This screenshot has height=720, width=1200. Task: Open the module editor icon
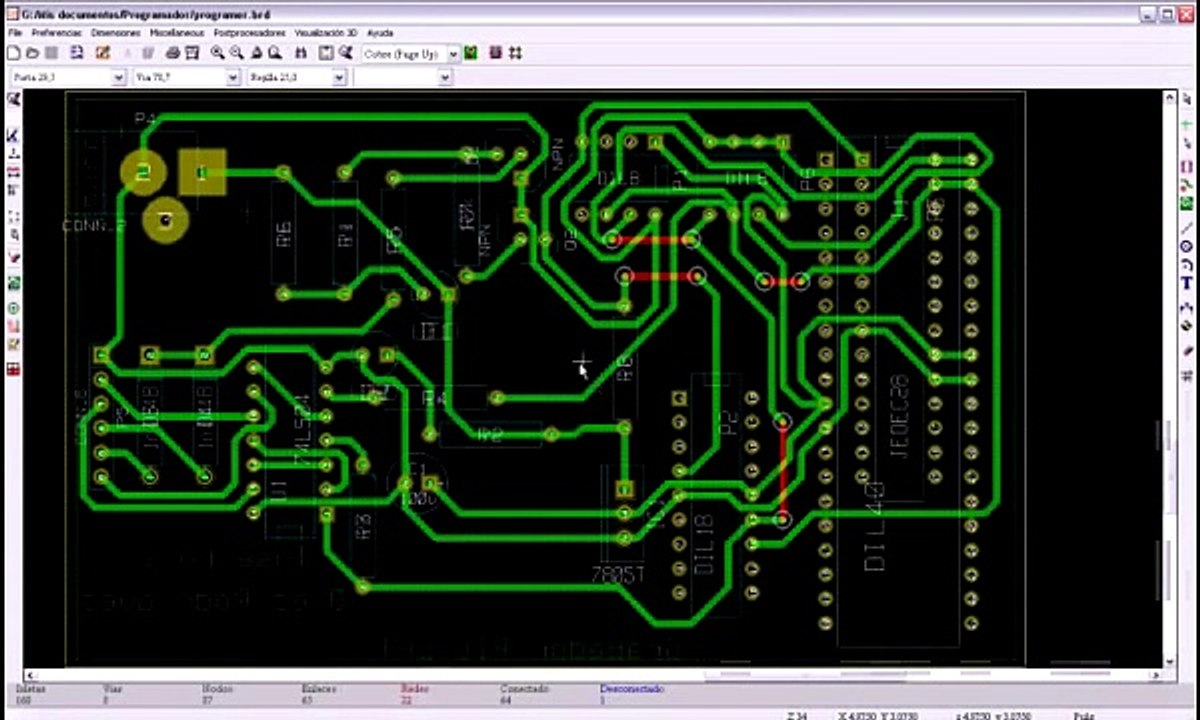(x=102, y=52)
